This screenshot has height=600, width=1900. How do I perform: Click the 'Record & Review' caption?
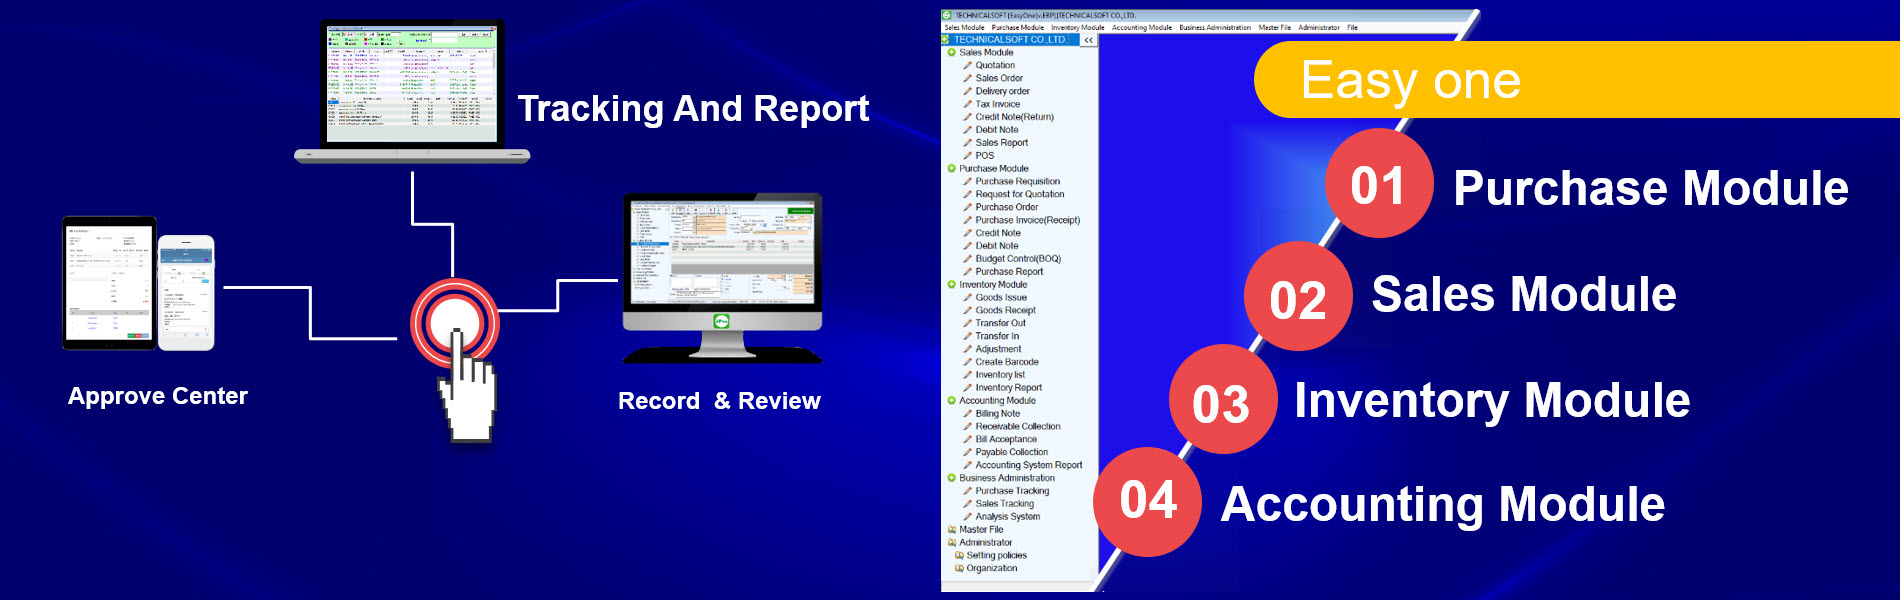pos(719,401)
